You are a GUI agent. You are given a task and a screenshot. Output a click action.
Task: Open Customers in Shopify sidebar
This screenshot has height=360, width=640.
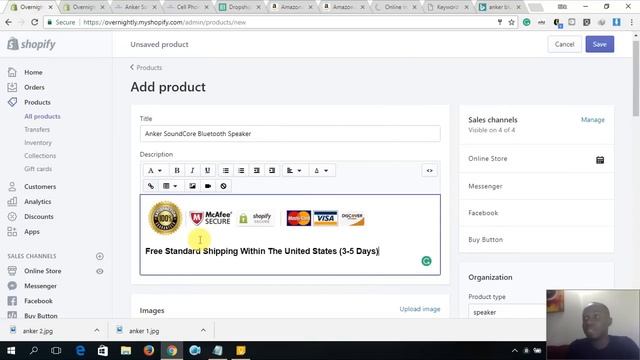point(40,187)
